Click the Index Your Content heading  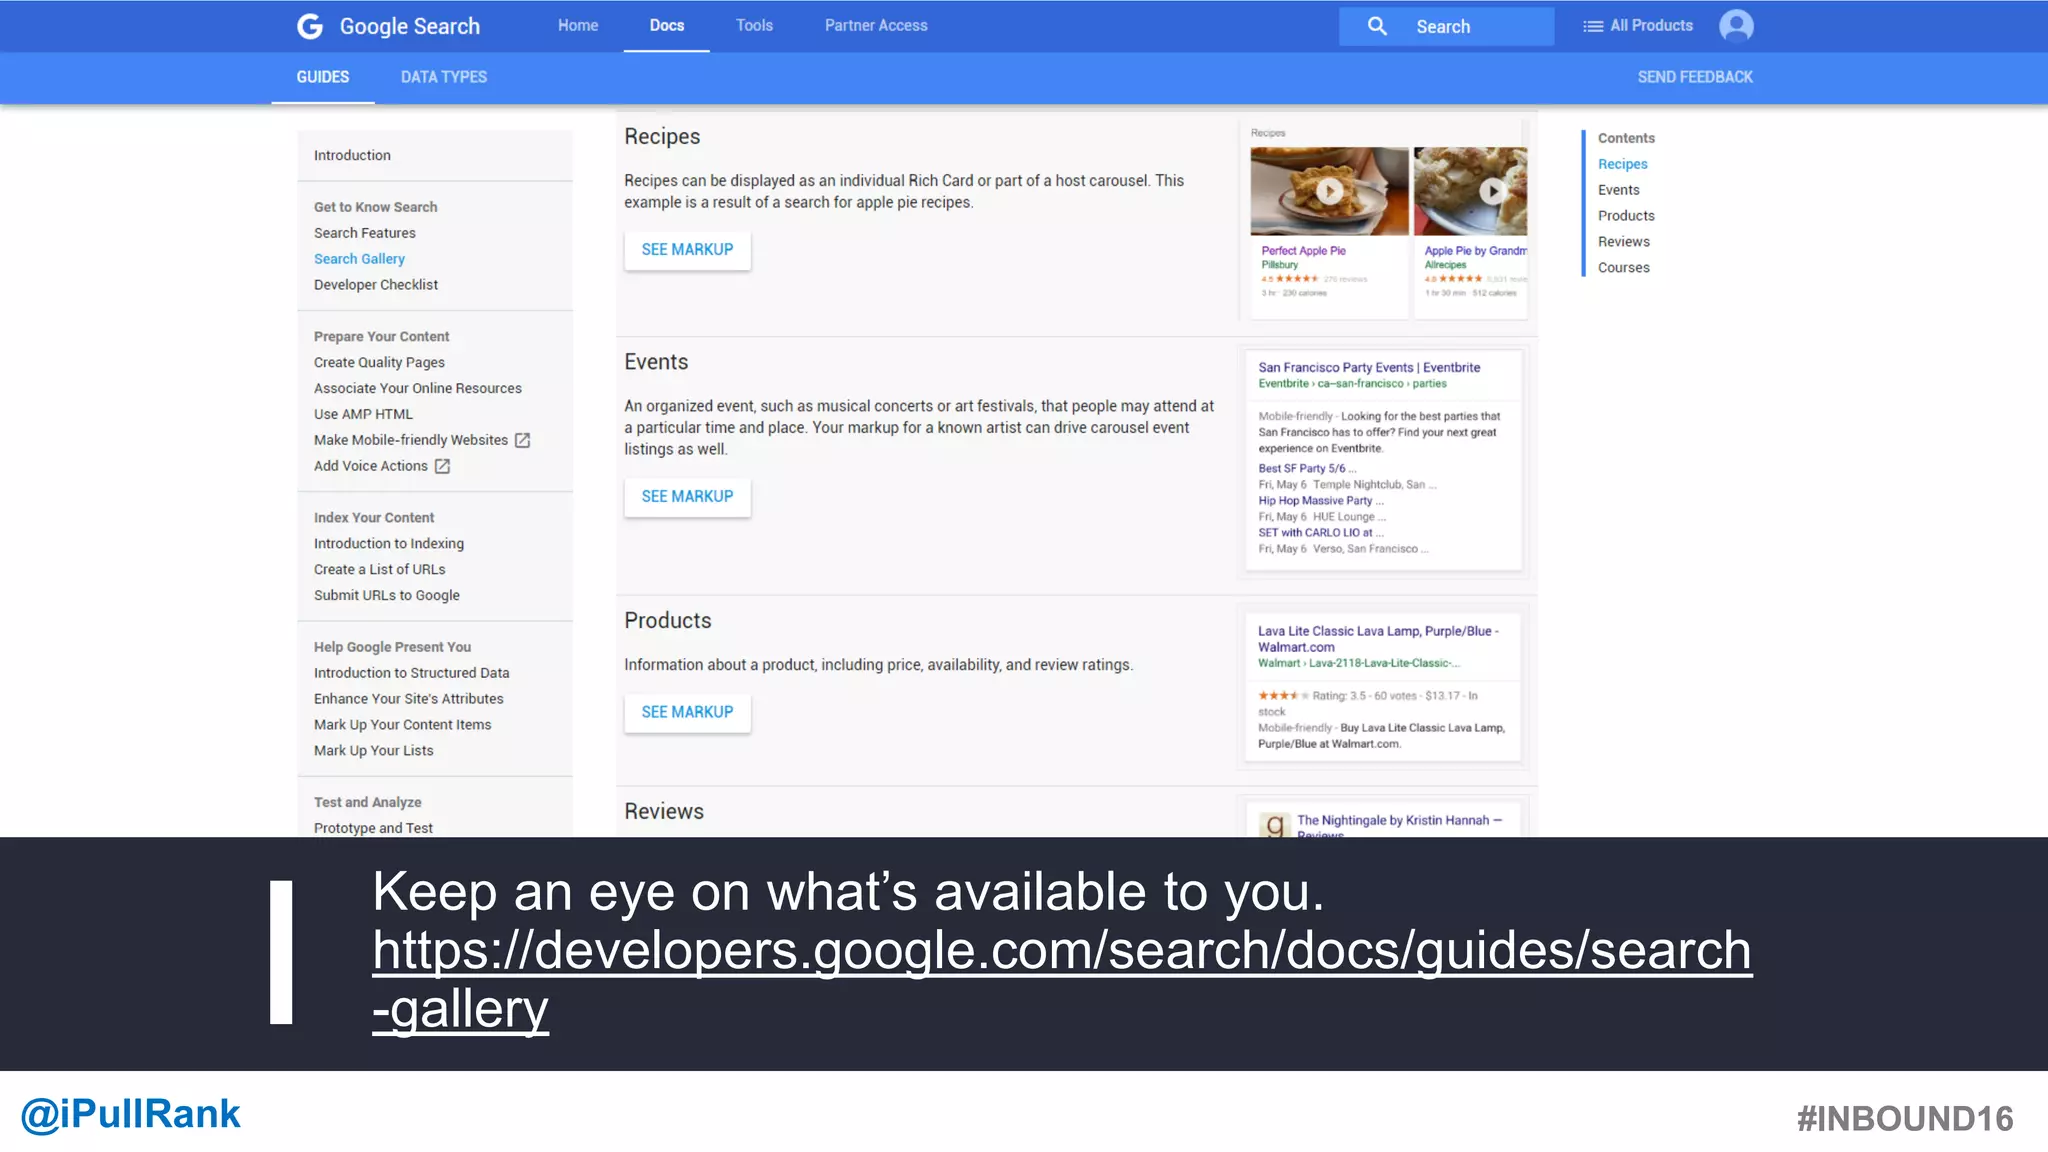click(374, 518)
